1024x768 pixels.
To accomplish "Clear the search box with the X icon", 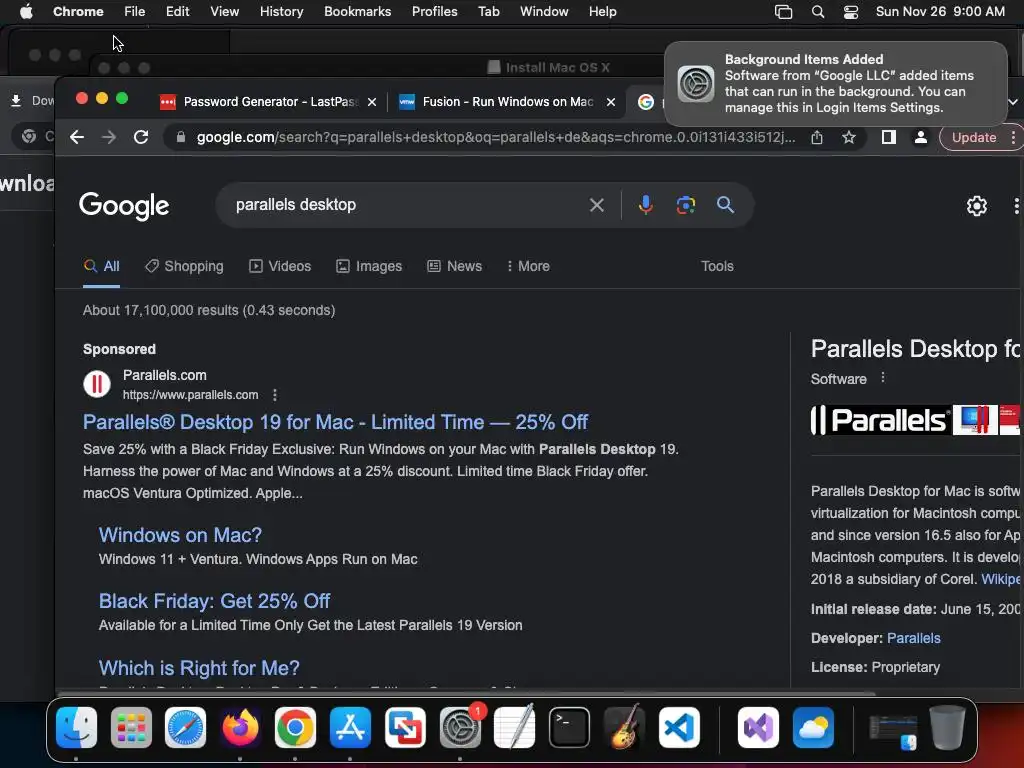I will tap(596, 205).
